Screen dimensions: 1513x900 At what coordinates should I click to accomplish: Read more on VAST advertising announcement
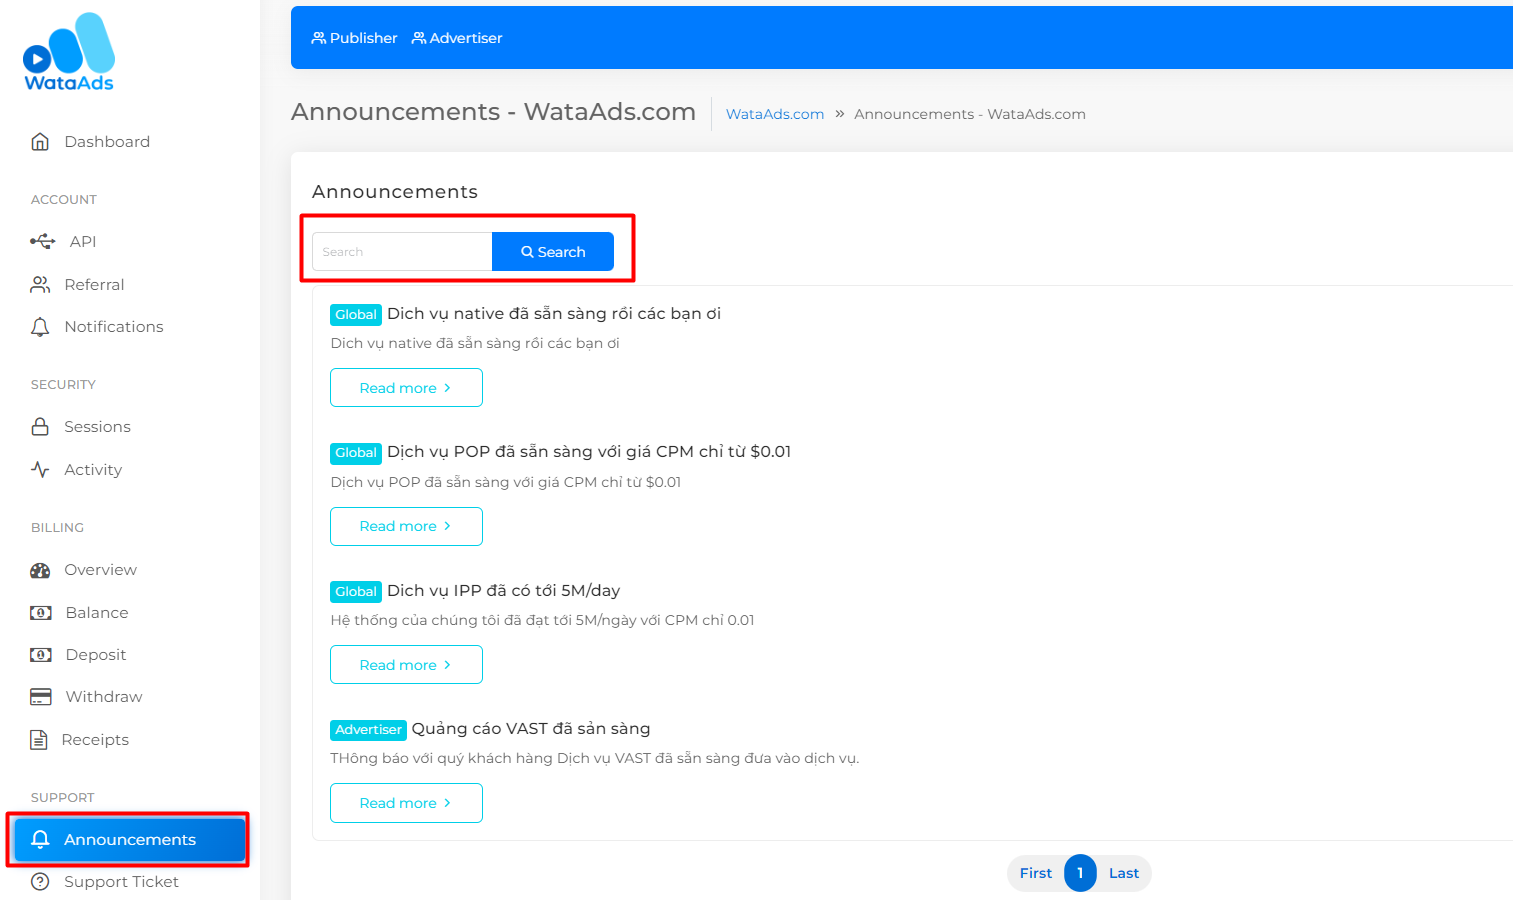tap(406, 803)
